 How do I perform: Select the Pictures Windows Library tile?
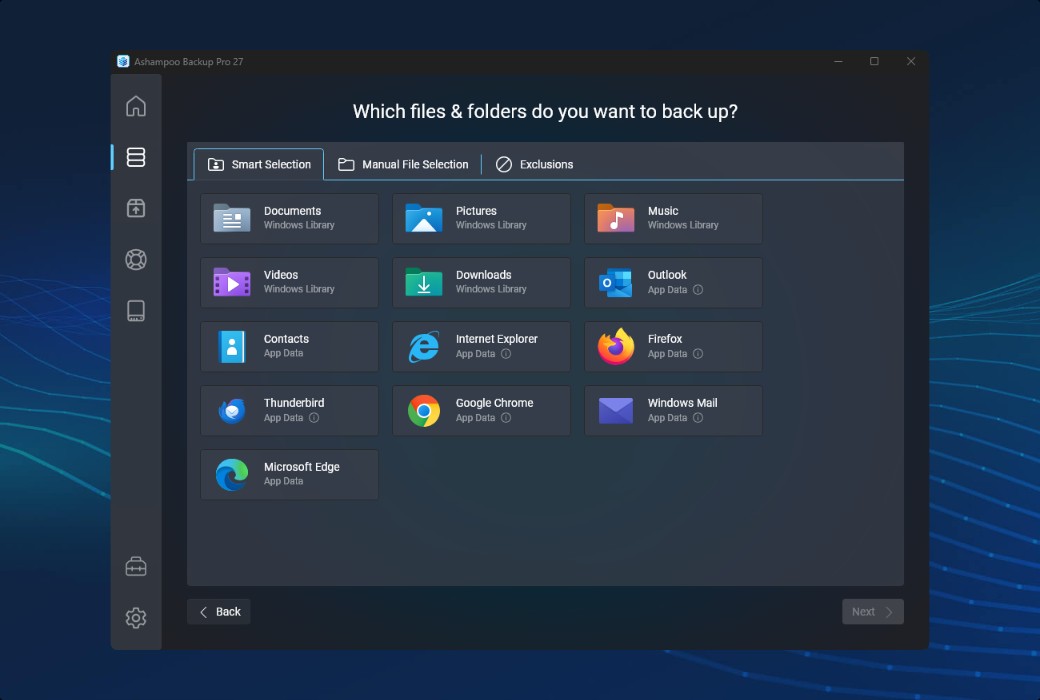pos(481,218)
